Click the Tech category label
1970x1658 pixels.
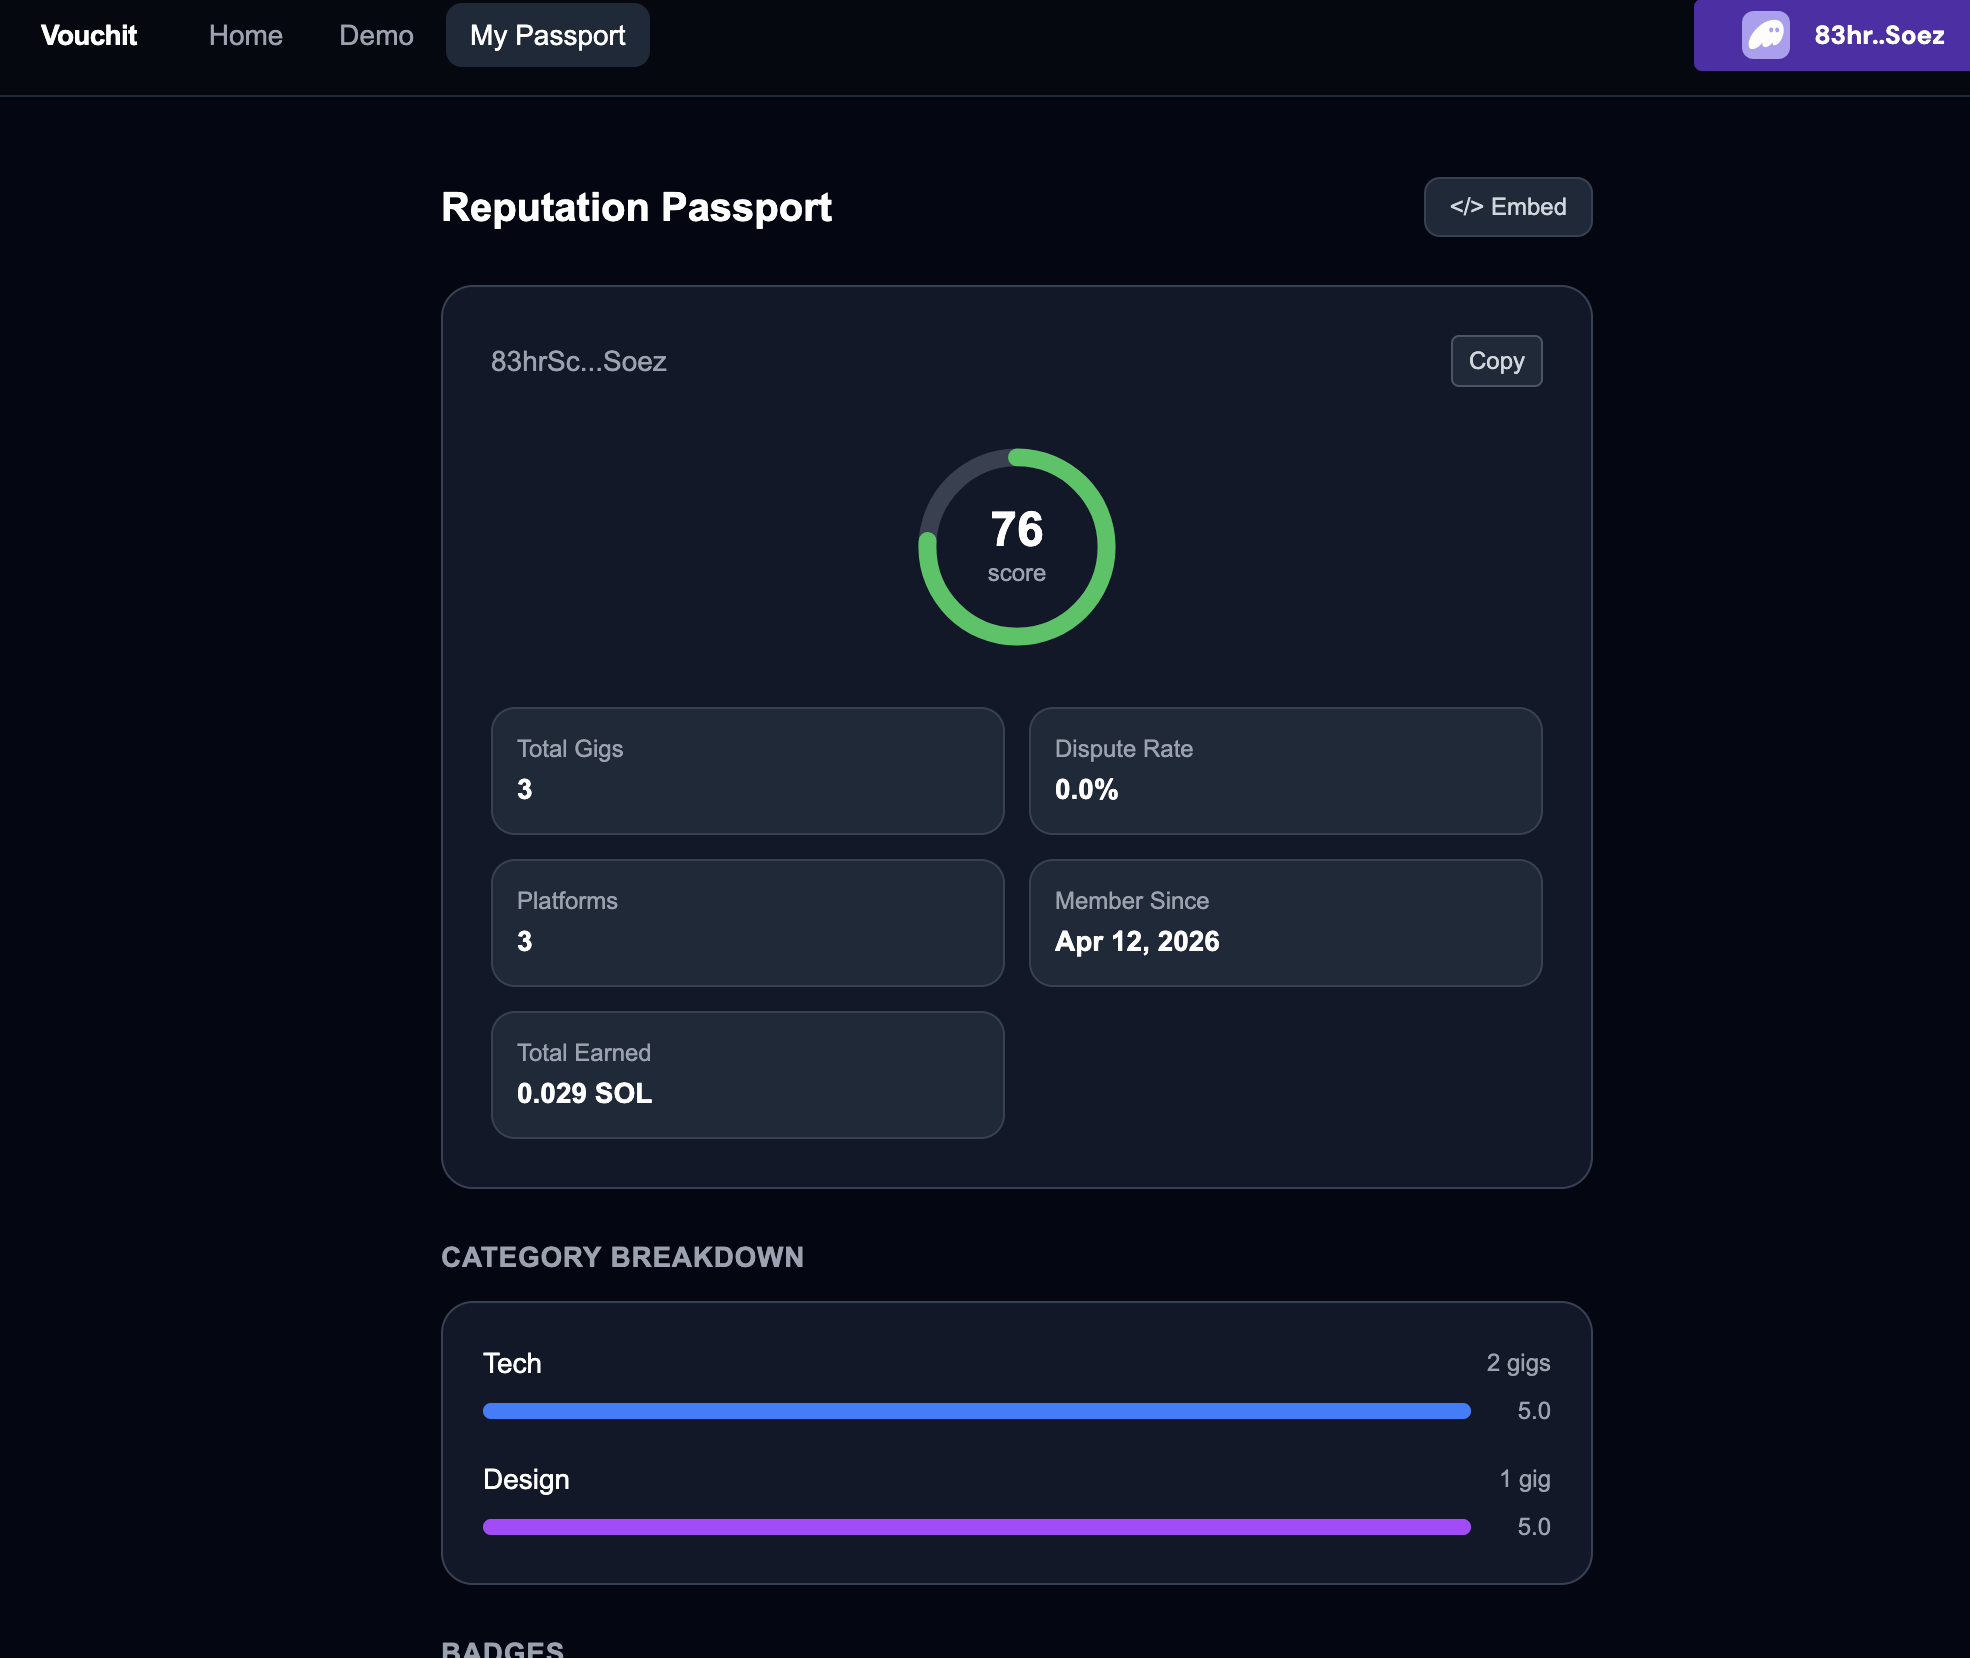pos(512,1363)
